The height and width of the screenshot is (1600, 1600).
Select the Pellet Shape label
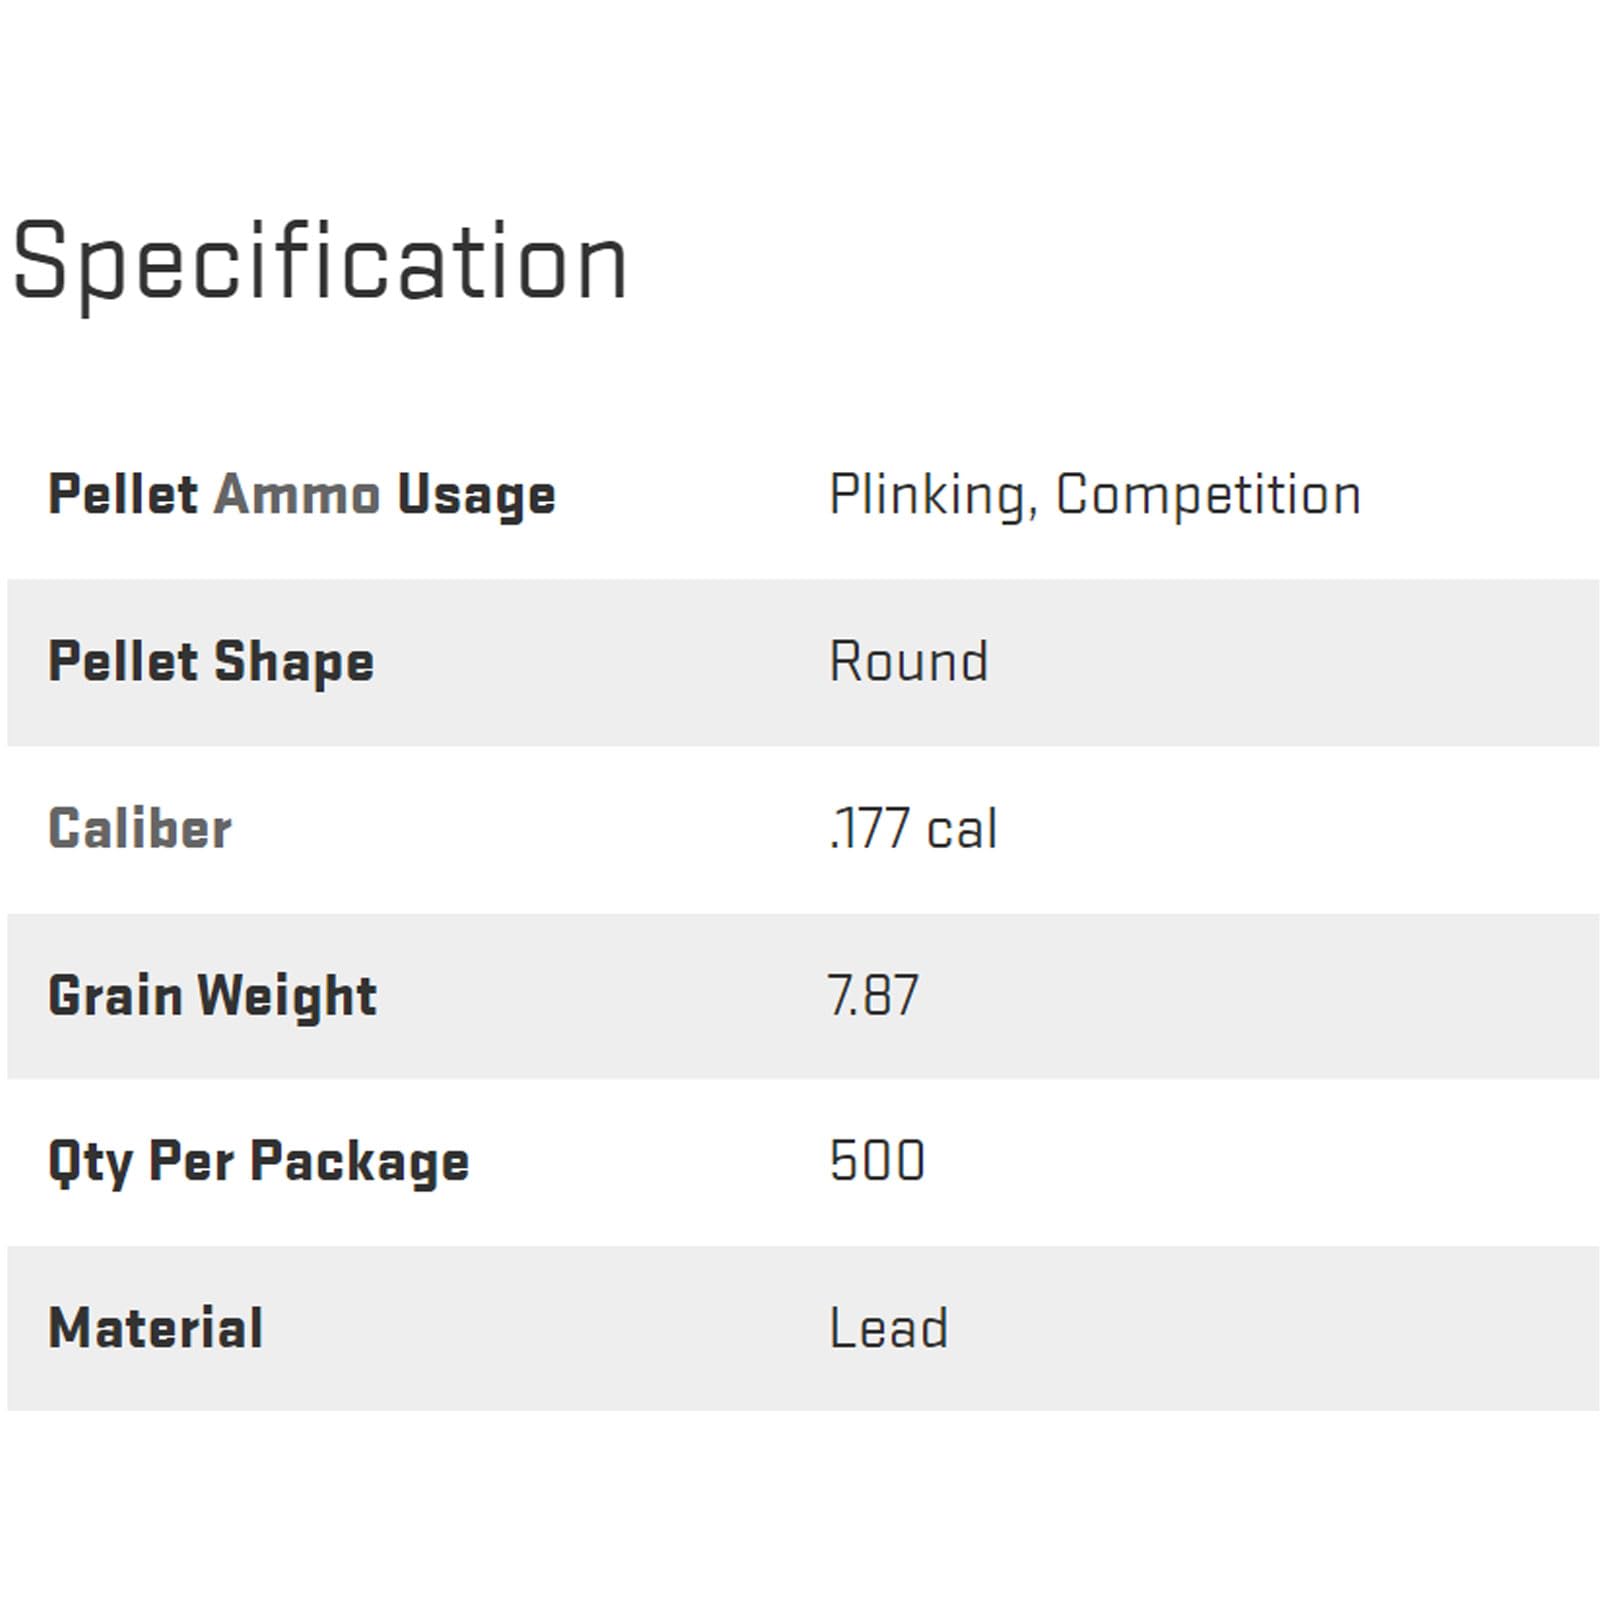[x=211, y=662]
